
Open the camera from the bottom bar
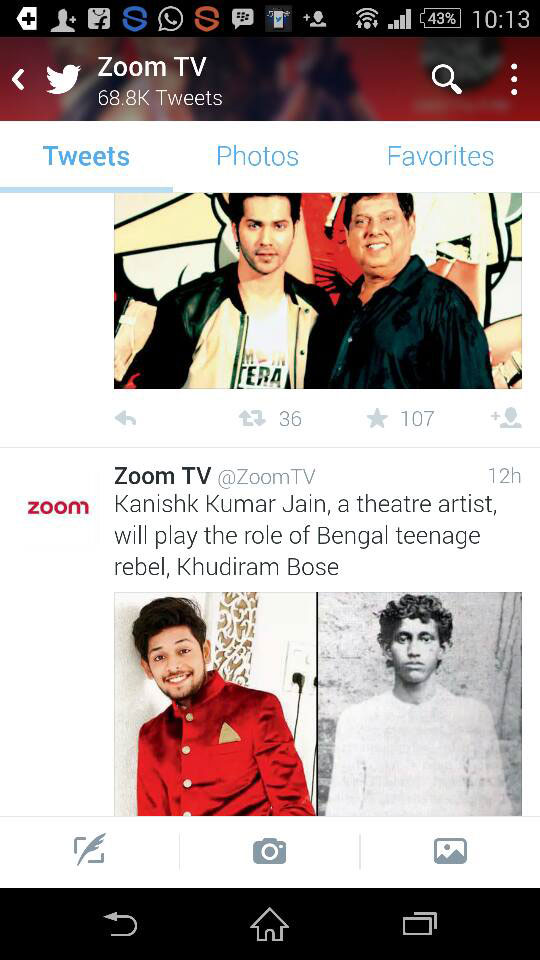click(269, 852)
